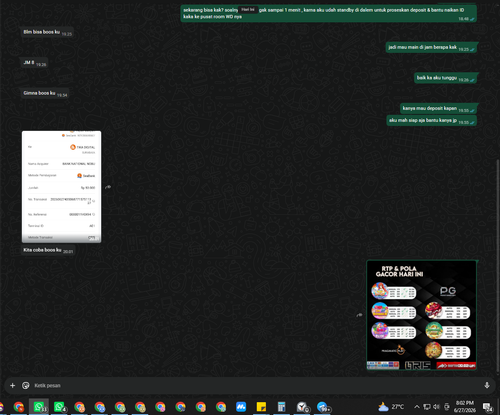
Task: Open network settings from the tray
Action: (x=427, y=407)
